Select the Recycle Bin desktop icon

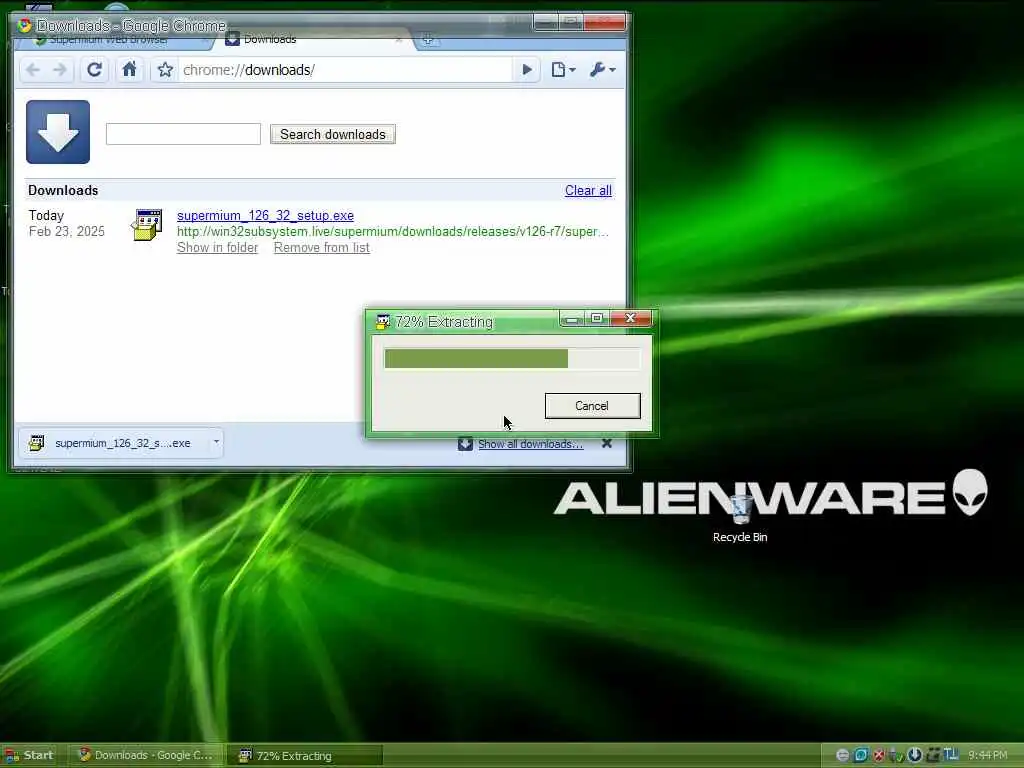pos(740,518)
